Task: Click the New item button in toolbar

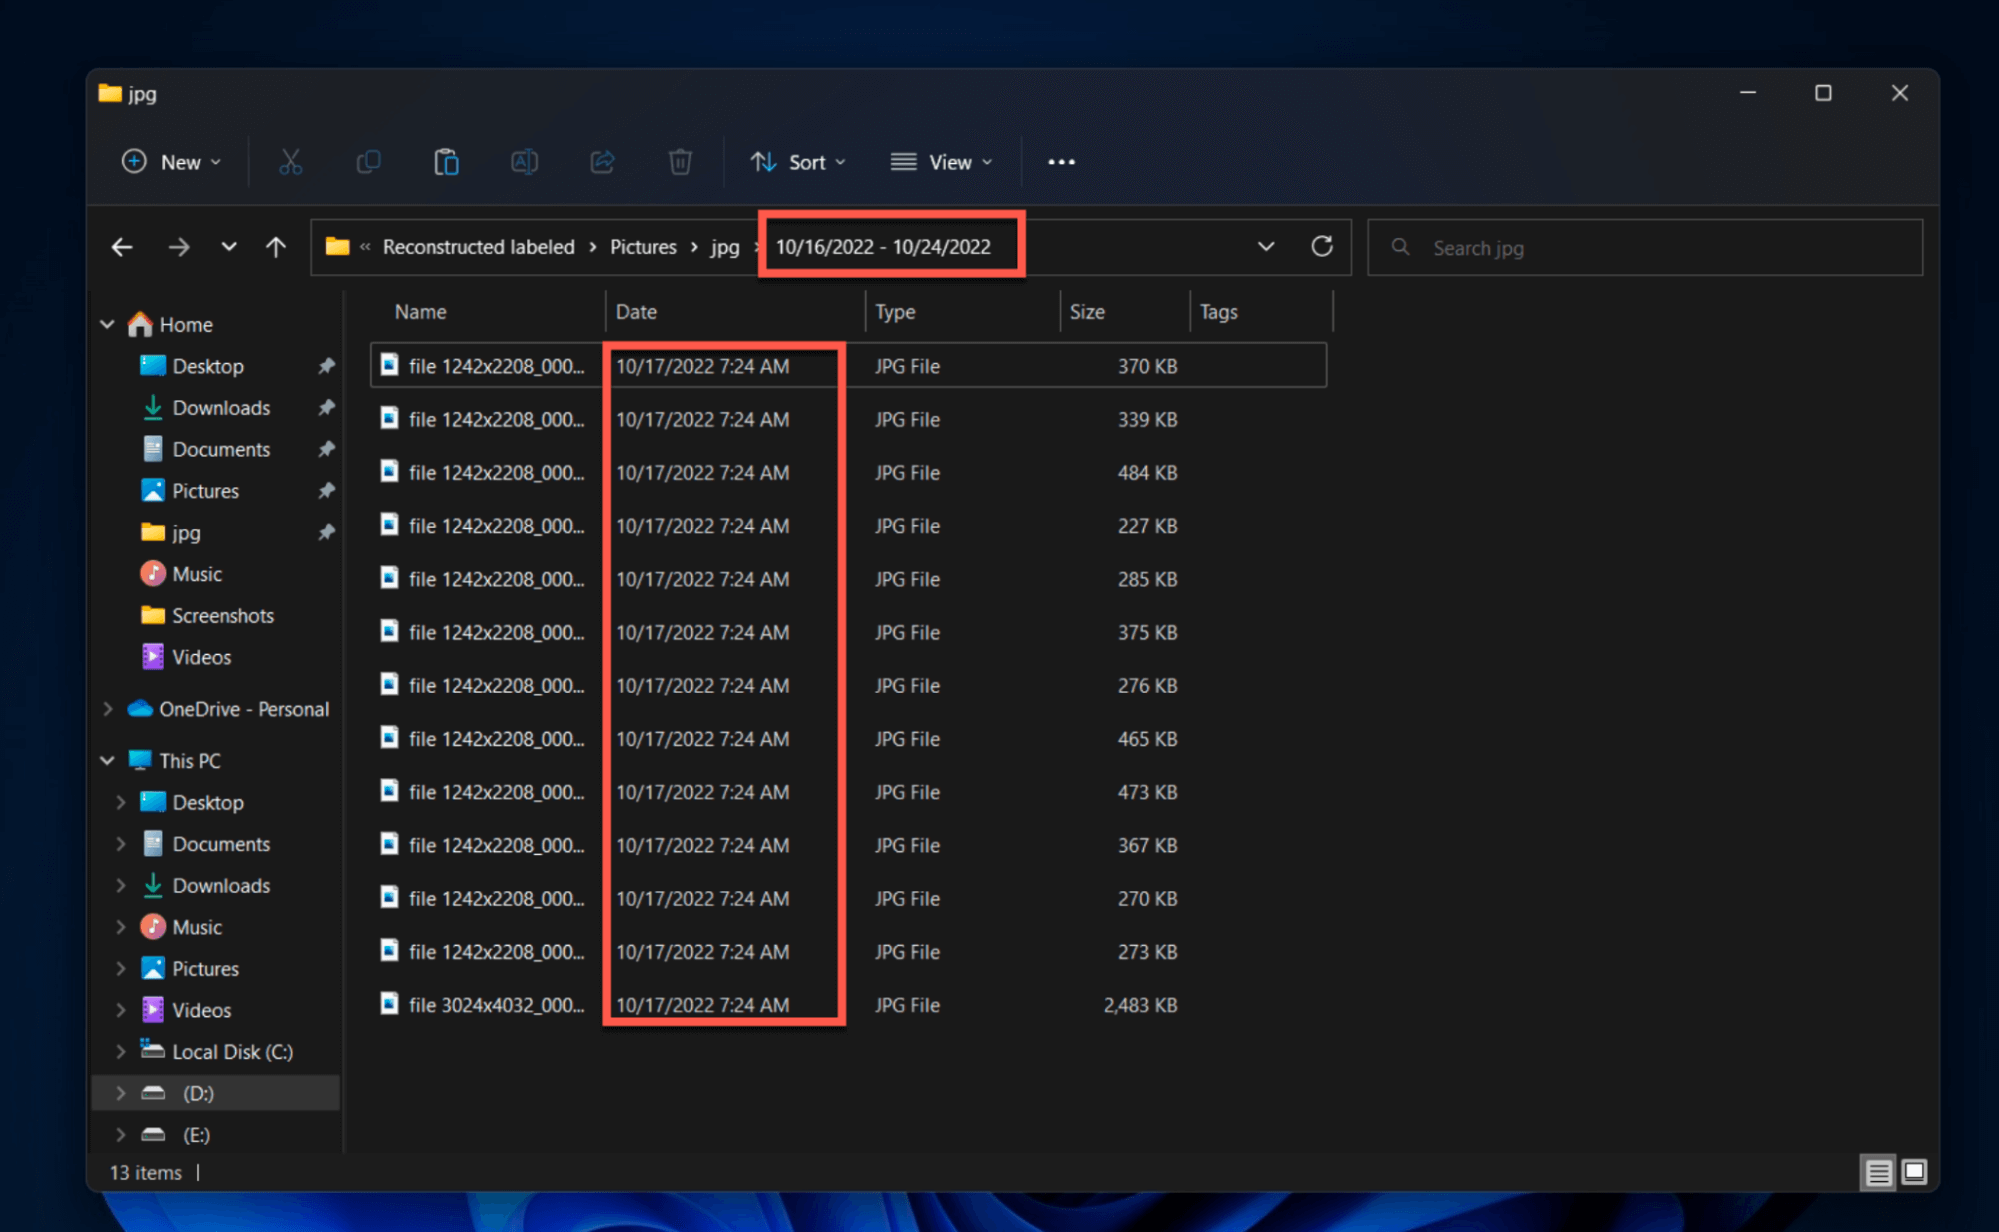Action: 170,160
